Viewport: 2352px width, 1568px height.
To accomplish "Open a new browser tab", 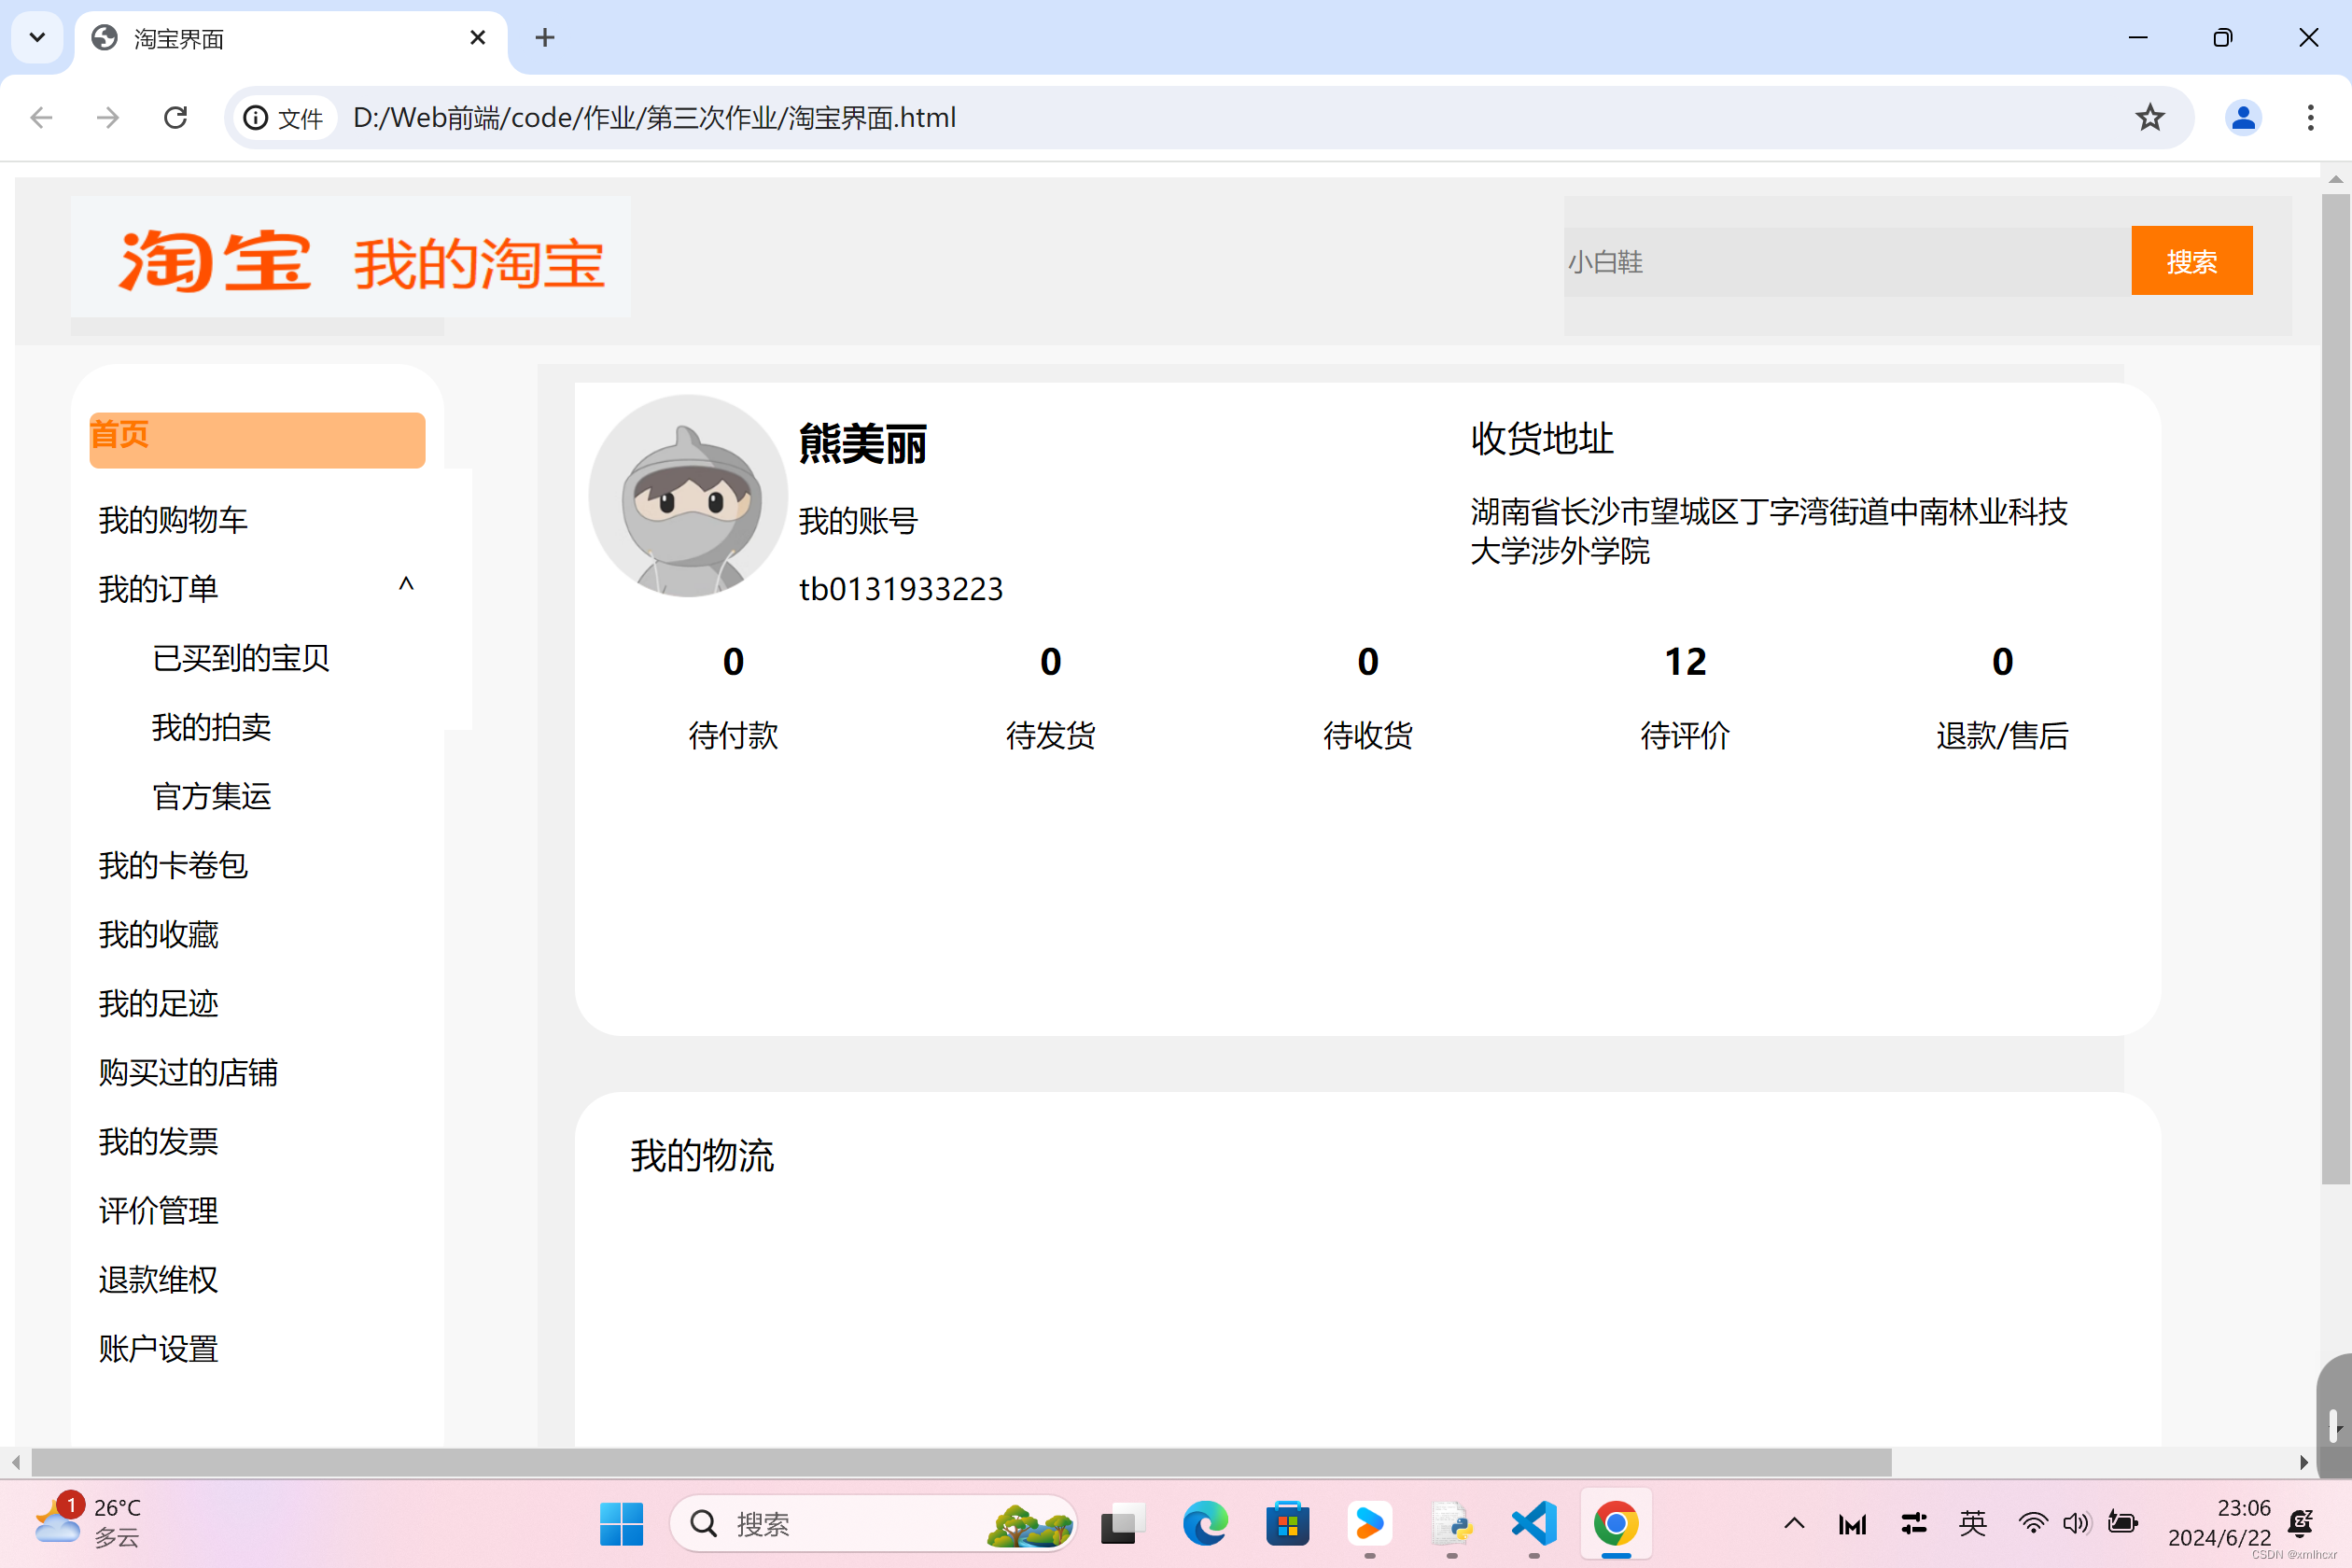I will click(x=545, y=38).
